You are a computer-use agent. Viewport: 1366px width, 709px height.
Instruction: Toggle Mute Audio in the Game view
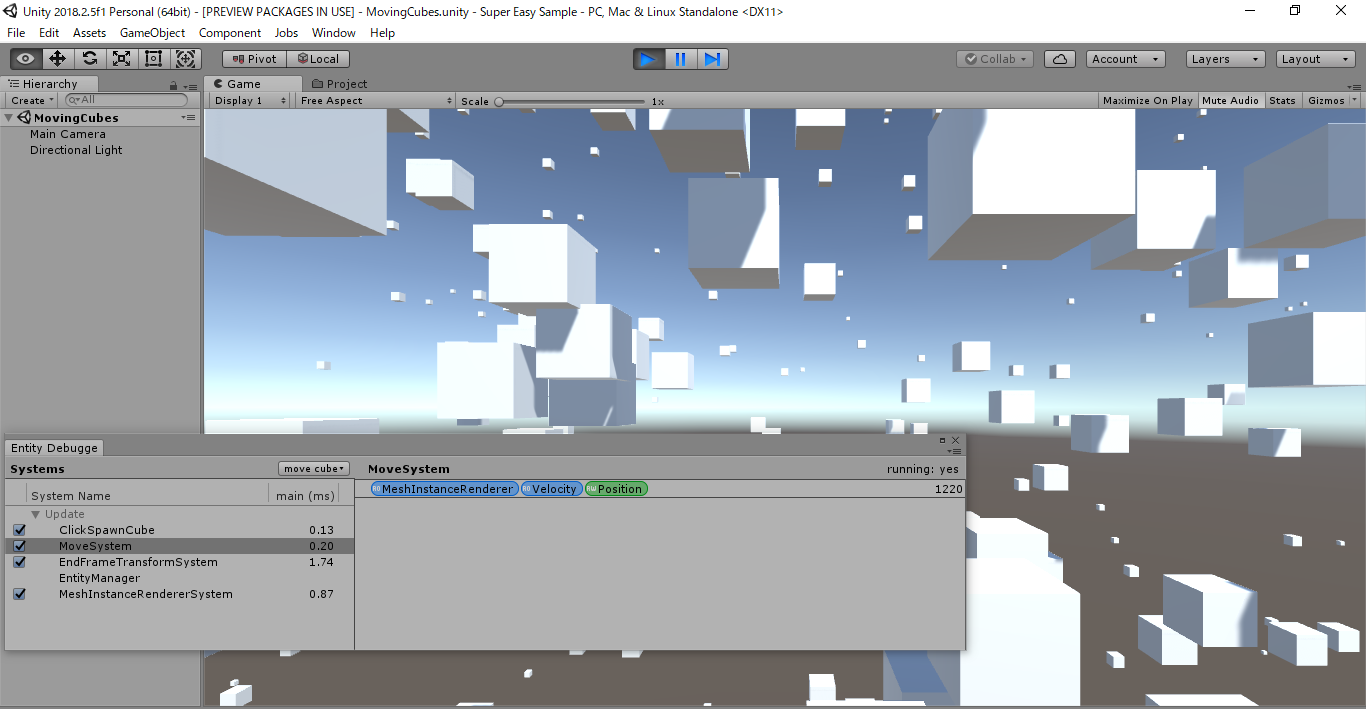coord(1231,100)
